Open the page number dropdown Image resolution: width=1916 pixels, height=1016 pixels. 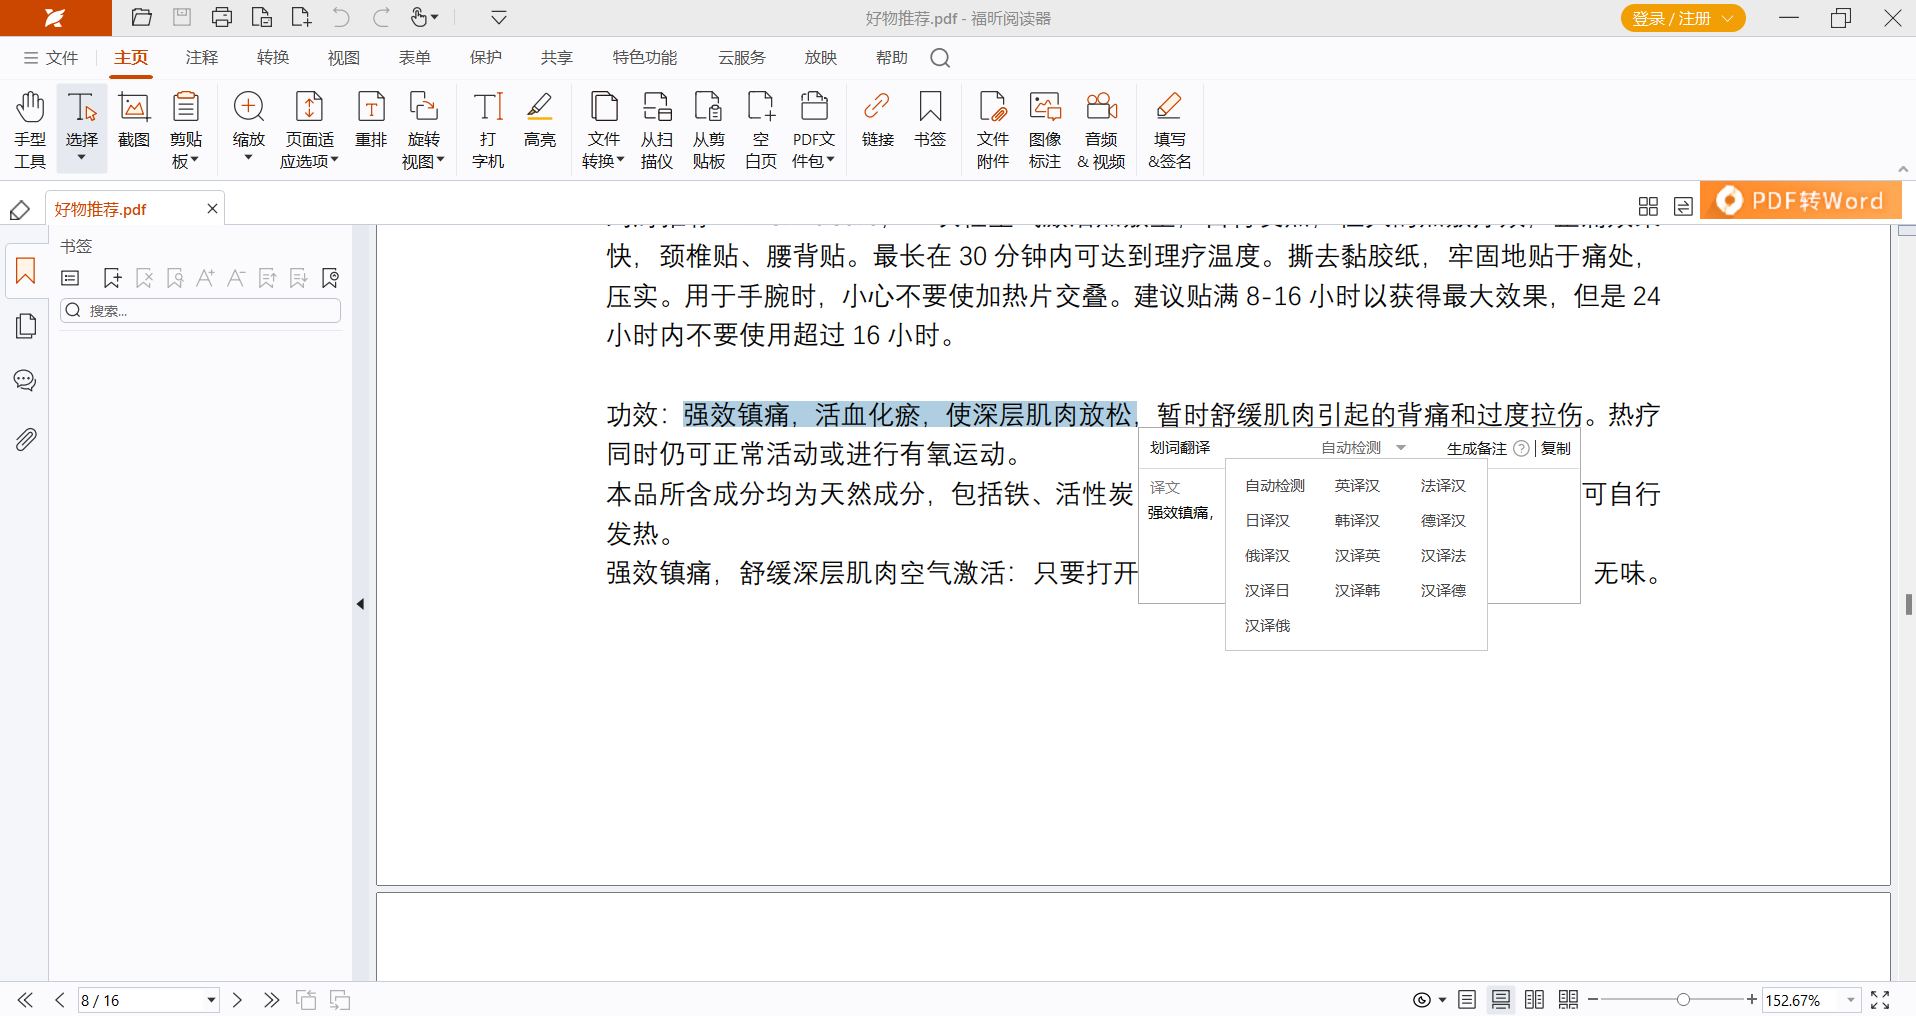[211, 1000]
